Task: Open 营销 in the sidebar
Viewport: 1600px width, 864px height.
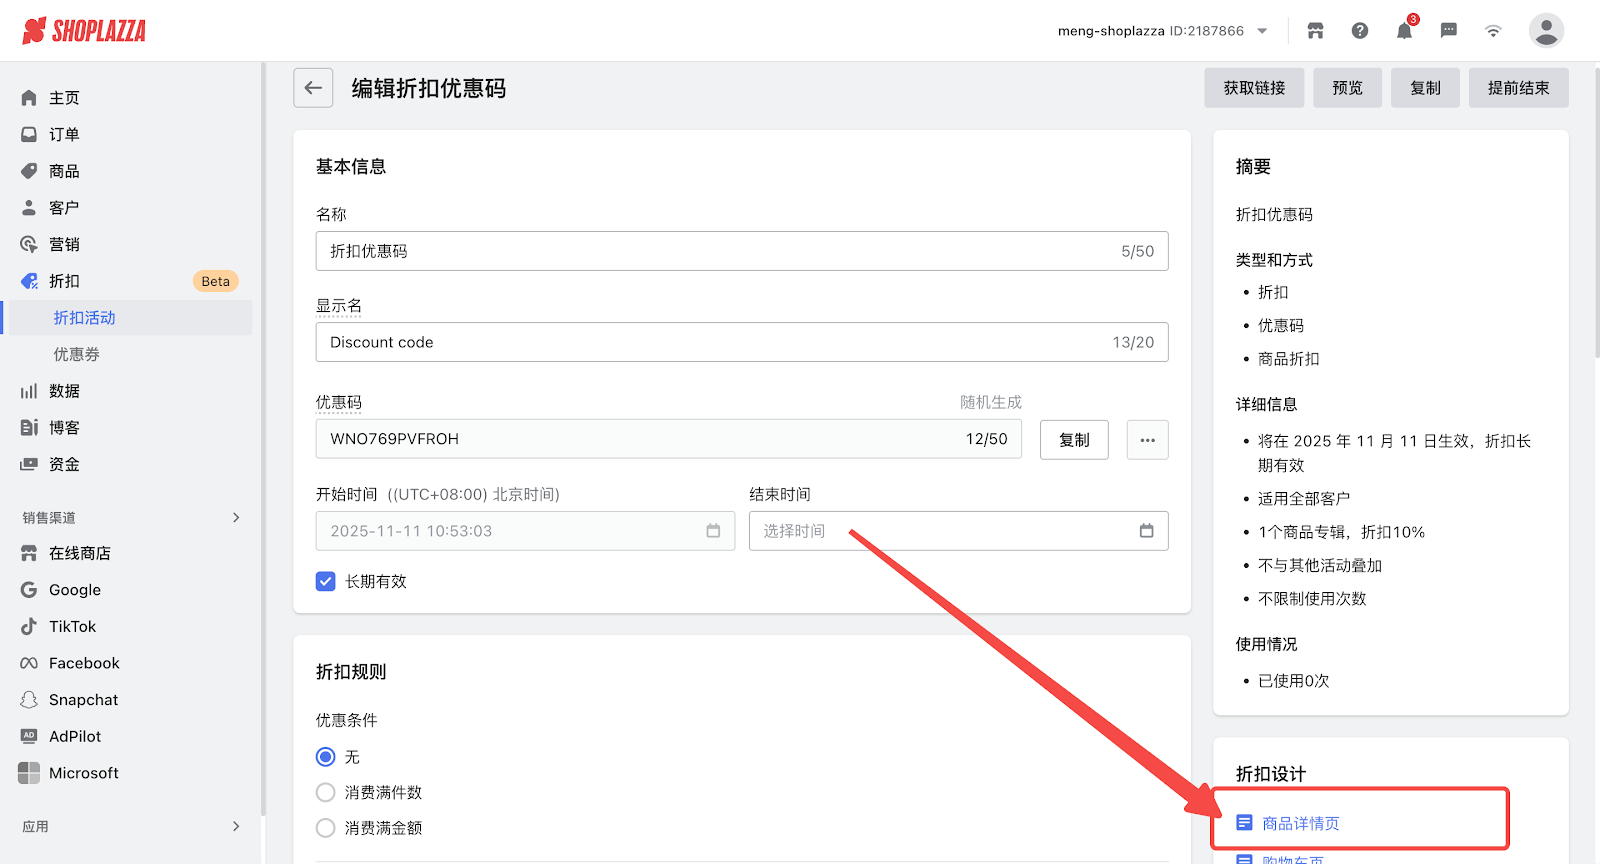Action: 64,244
